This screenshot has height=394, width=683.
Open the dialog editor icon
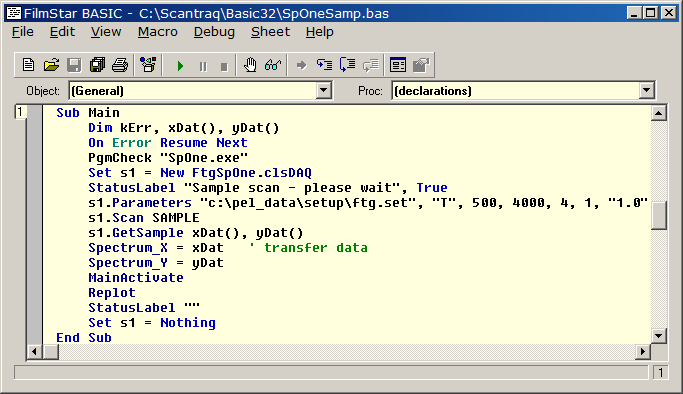[398, 65]
